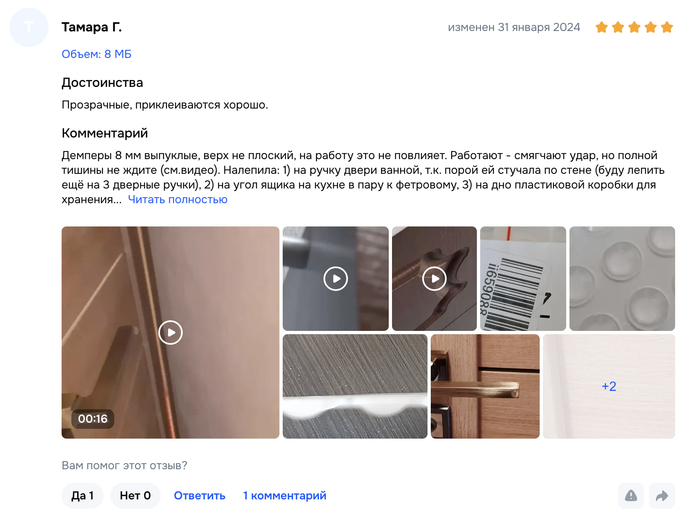Screen dimensions: 700x519
Task: Expand review with Читать полностью
Action: 178,199
